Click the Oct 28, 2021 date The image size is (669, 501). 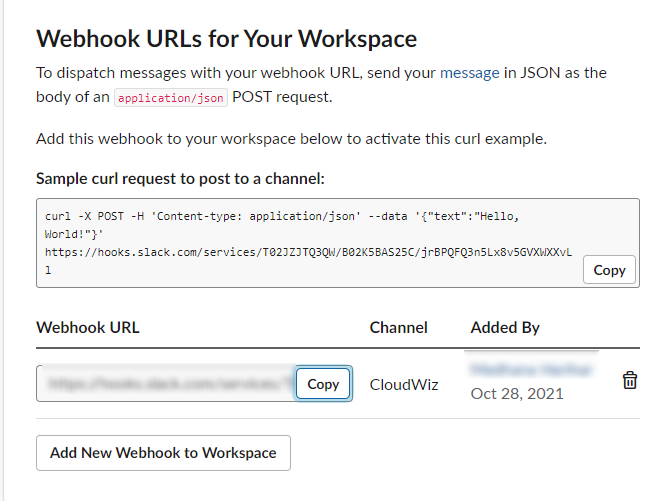tap(517, 394)
